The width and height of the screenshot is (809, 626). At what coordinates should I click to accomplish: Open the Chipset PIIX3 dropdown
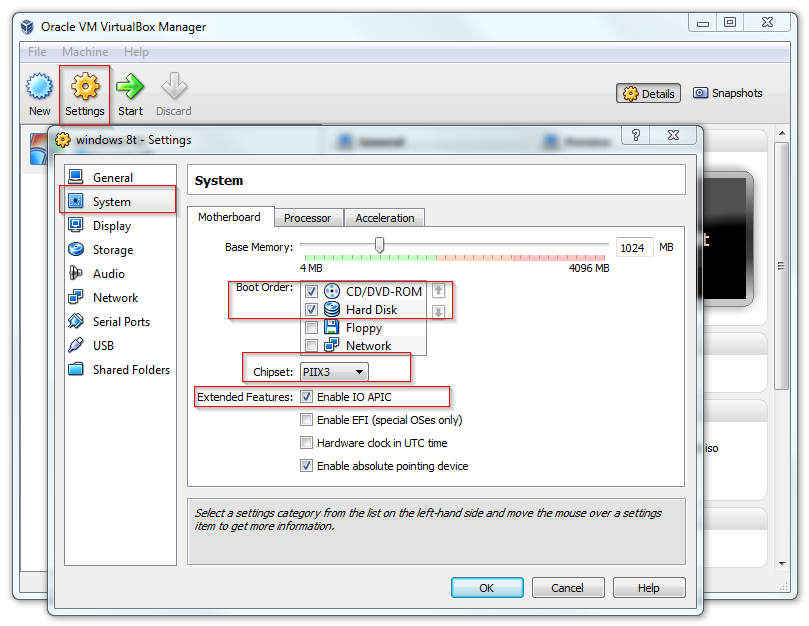pyautogui.click(x=334, y=372)
